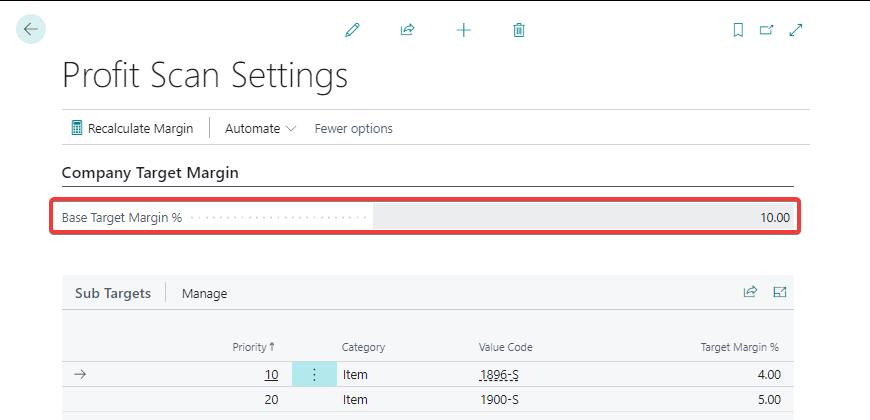The height and width of the screenshot is (420, 870).
Task: Click Recalculate Margin action
Action: pos(133,128)
